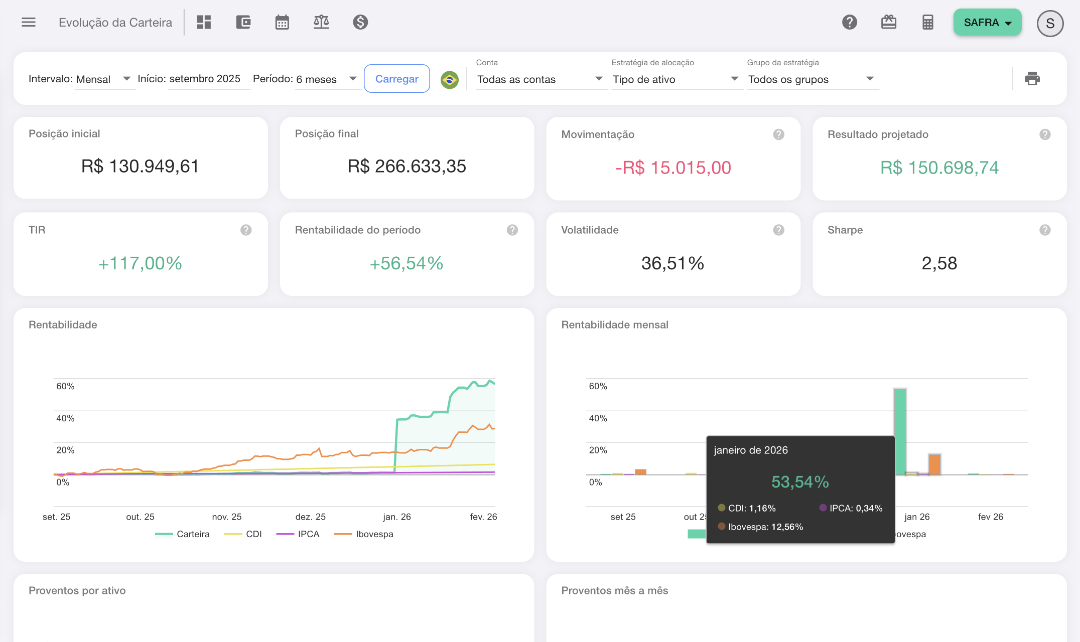Open the Período 6 meses dropdown
Screen dimensions: 1080x642
click(x=327, y=79)
